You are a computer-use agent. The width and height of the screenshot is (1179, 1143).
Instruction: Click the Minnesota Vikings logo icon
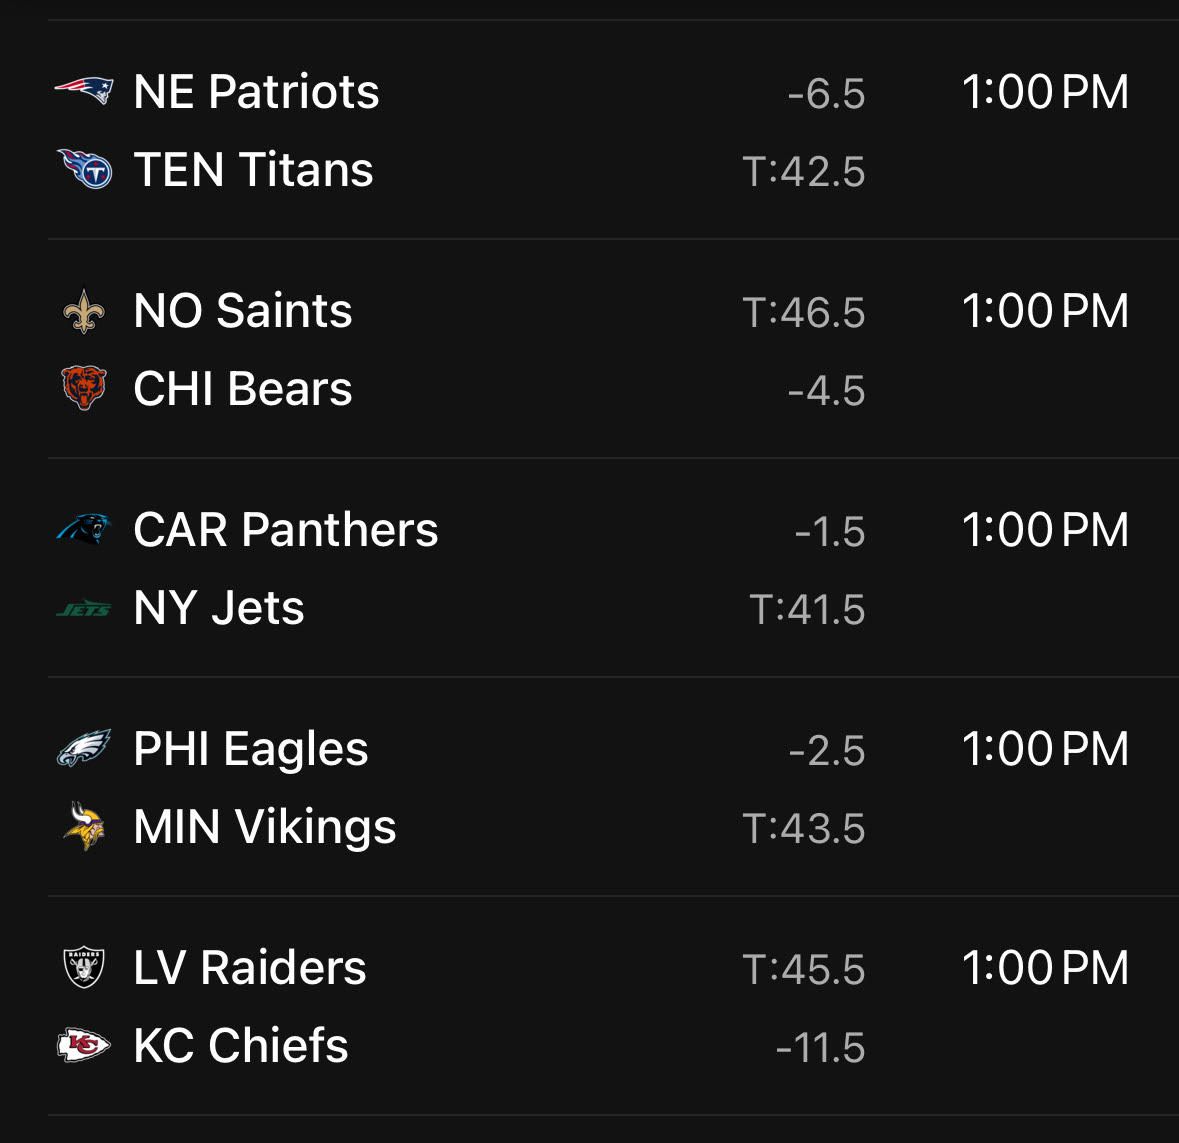(x=84, y=827)
